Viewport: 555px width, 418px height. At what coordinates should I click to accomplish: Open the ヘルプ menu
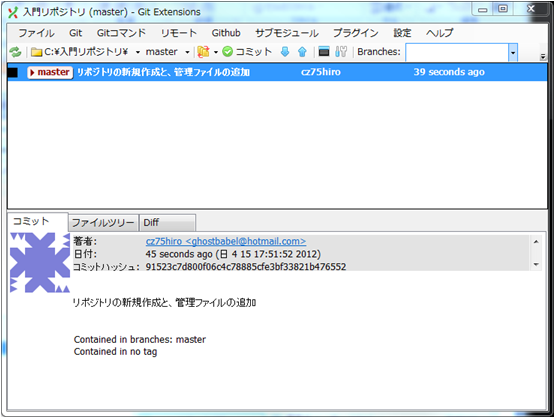point(439,33)
